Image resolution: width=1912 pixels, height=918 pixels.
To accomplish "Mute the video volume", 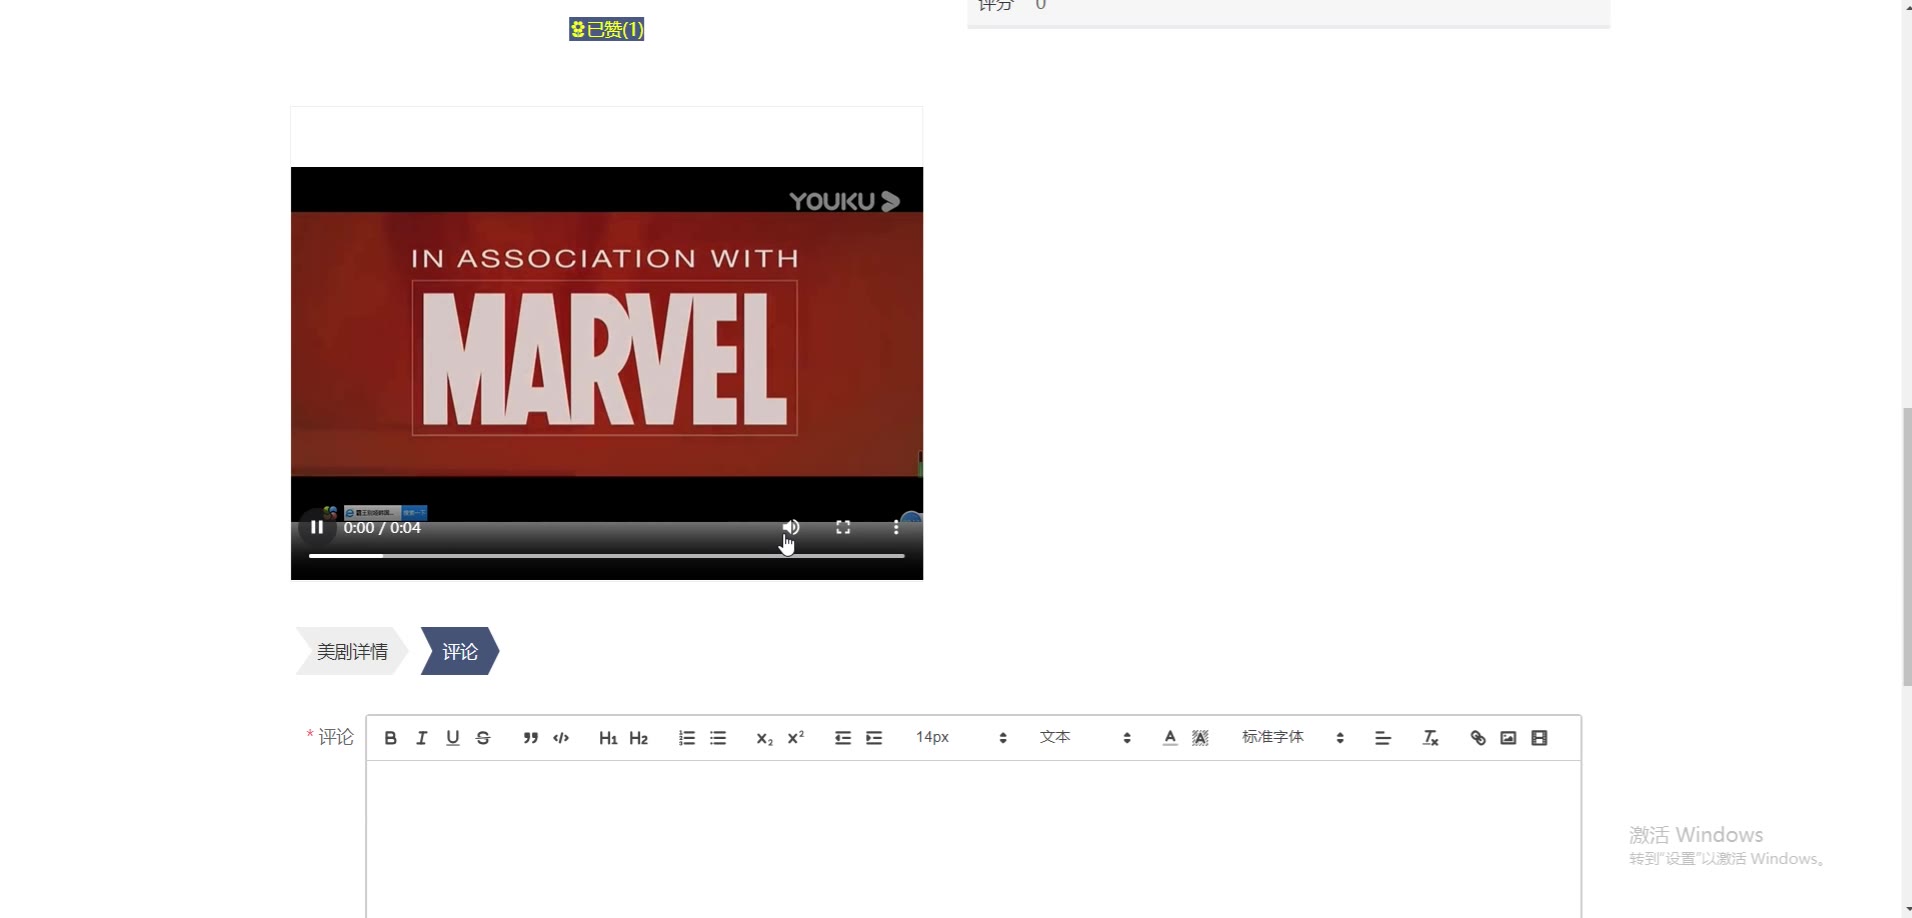I will pyautogui.click(x=791, y=527).
